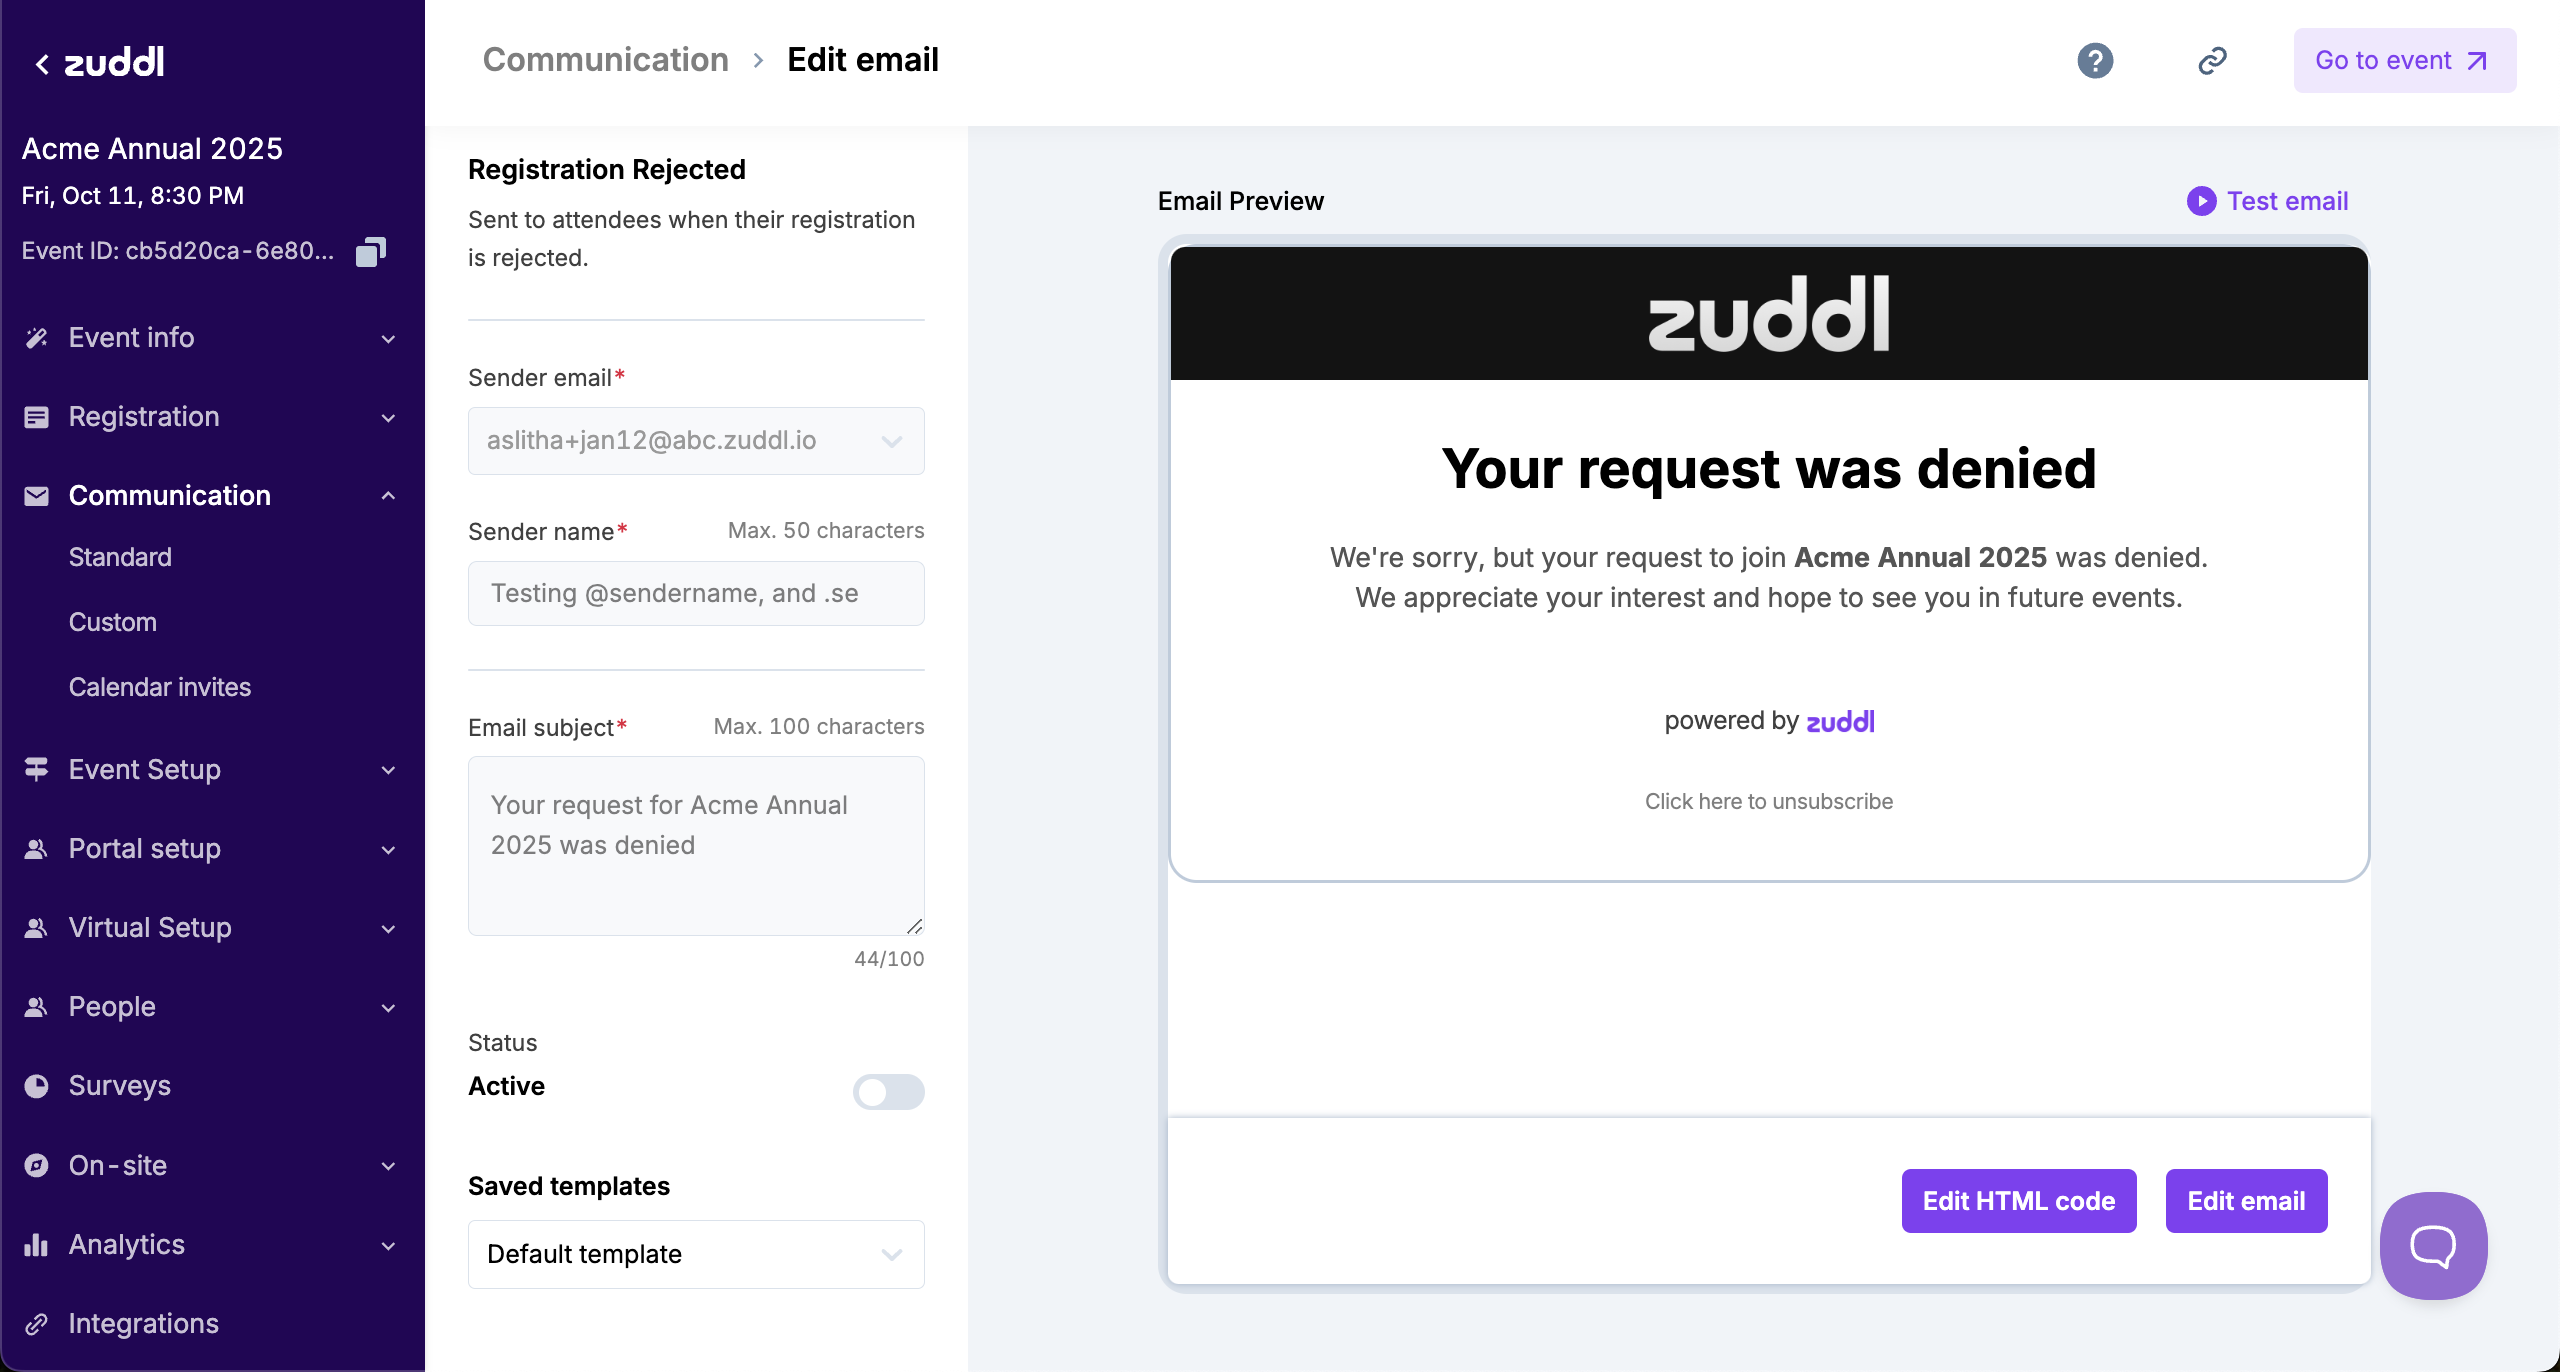The height and width of the screenshot is (1372, 2560).
Task: Click the copy link icon in header
Action: tap(2212, 61)
